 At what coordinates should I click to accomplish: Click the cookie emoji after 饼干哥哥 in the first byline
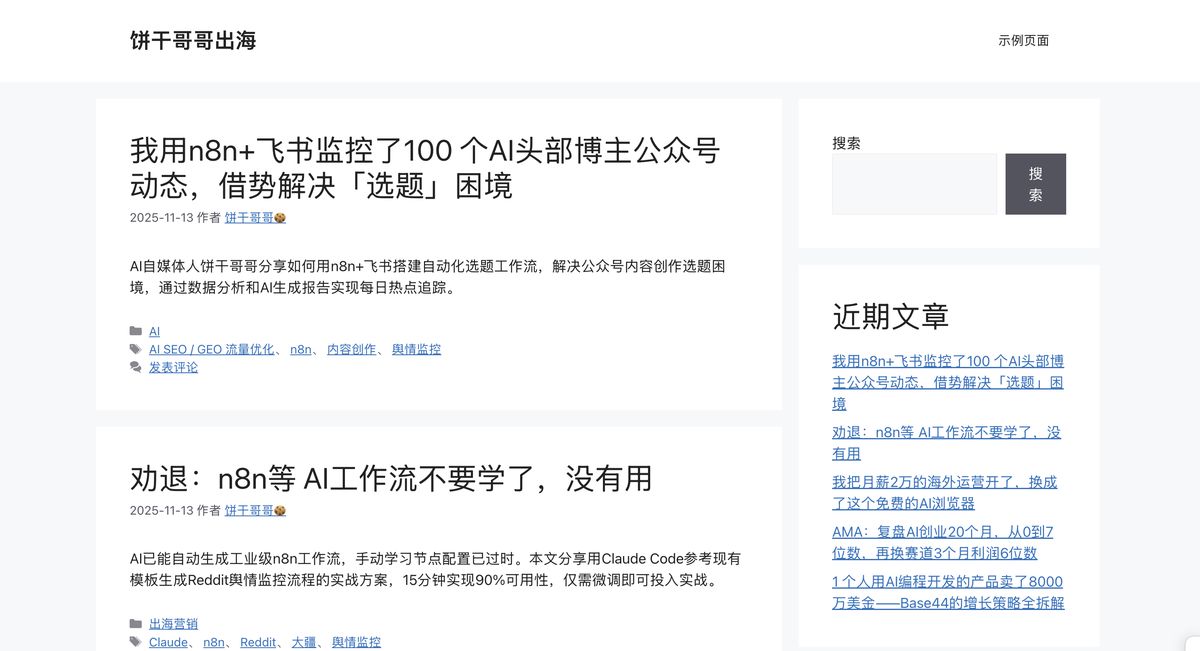point(280,217)
